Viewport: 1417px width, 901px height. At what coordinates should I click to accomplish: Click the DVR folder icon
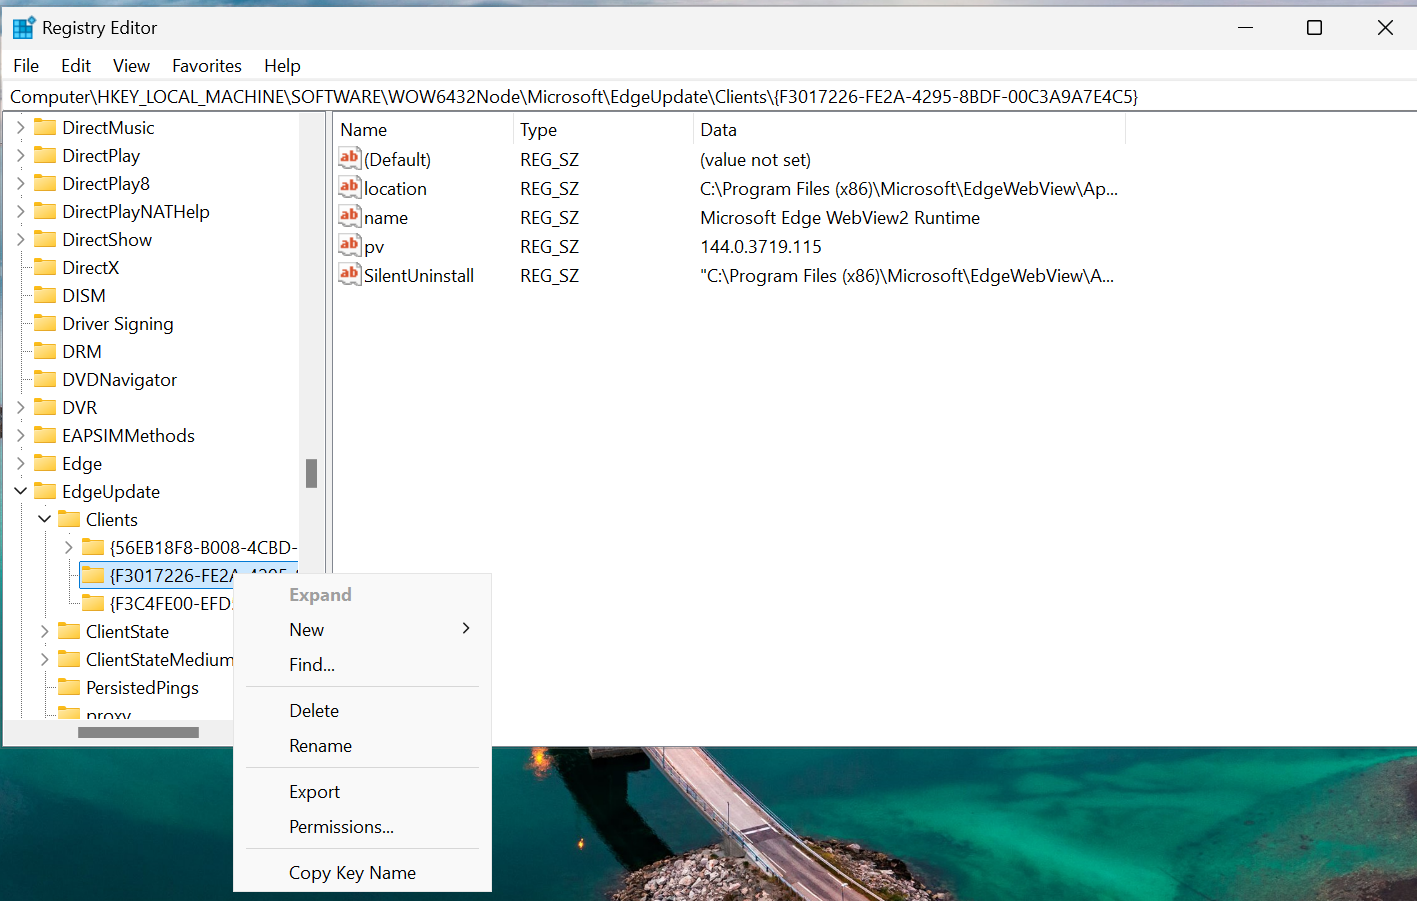coord(45,407)
